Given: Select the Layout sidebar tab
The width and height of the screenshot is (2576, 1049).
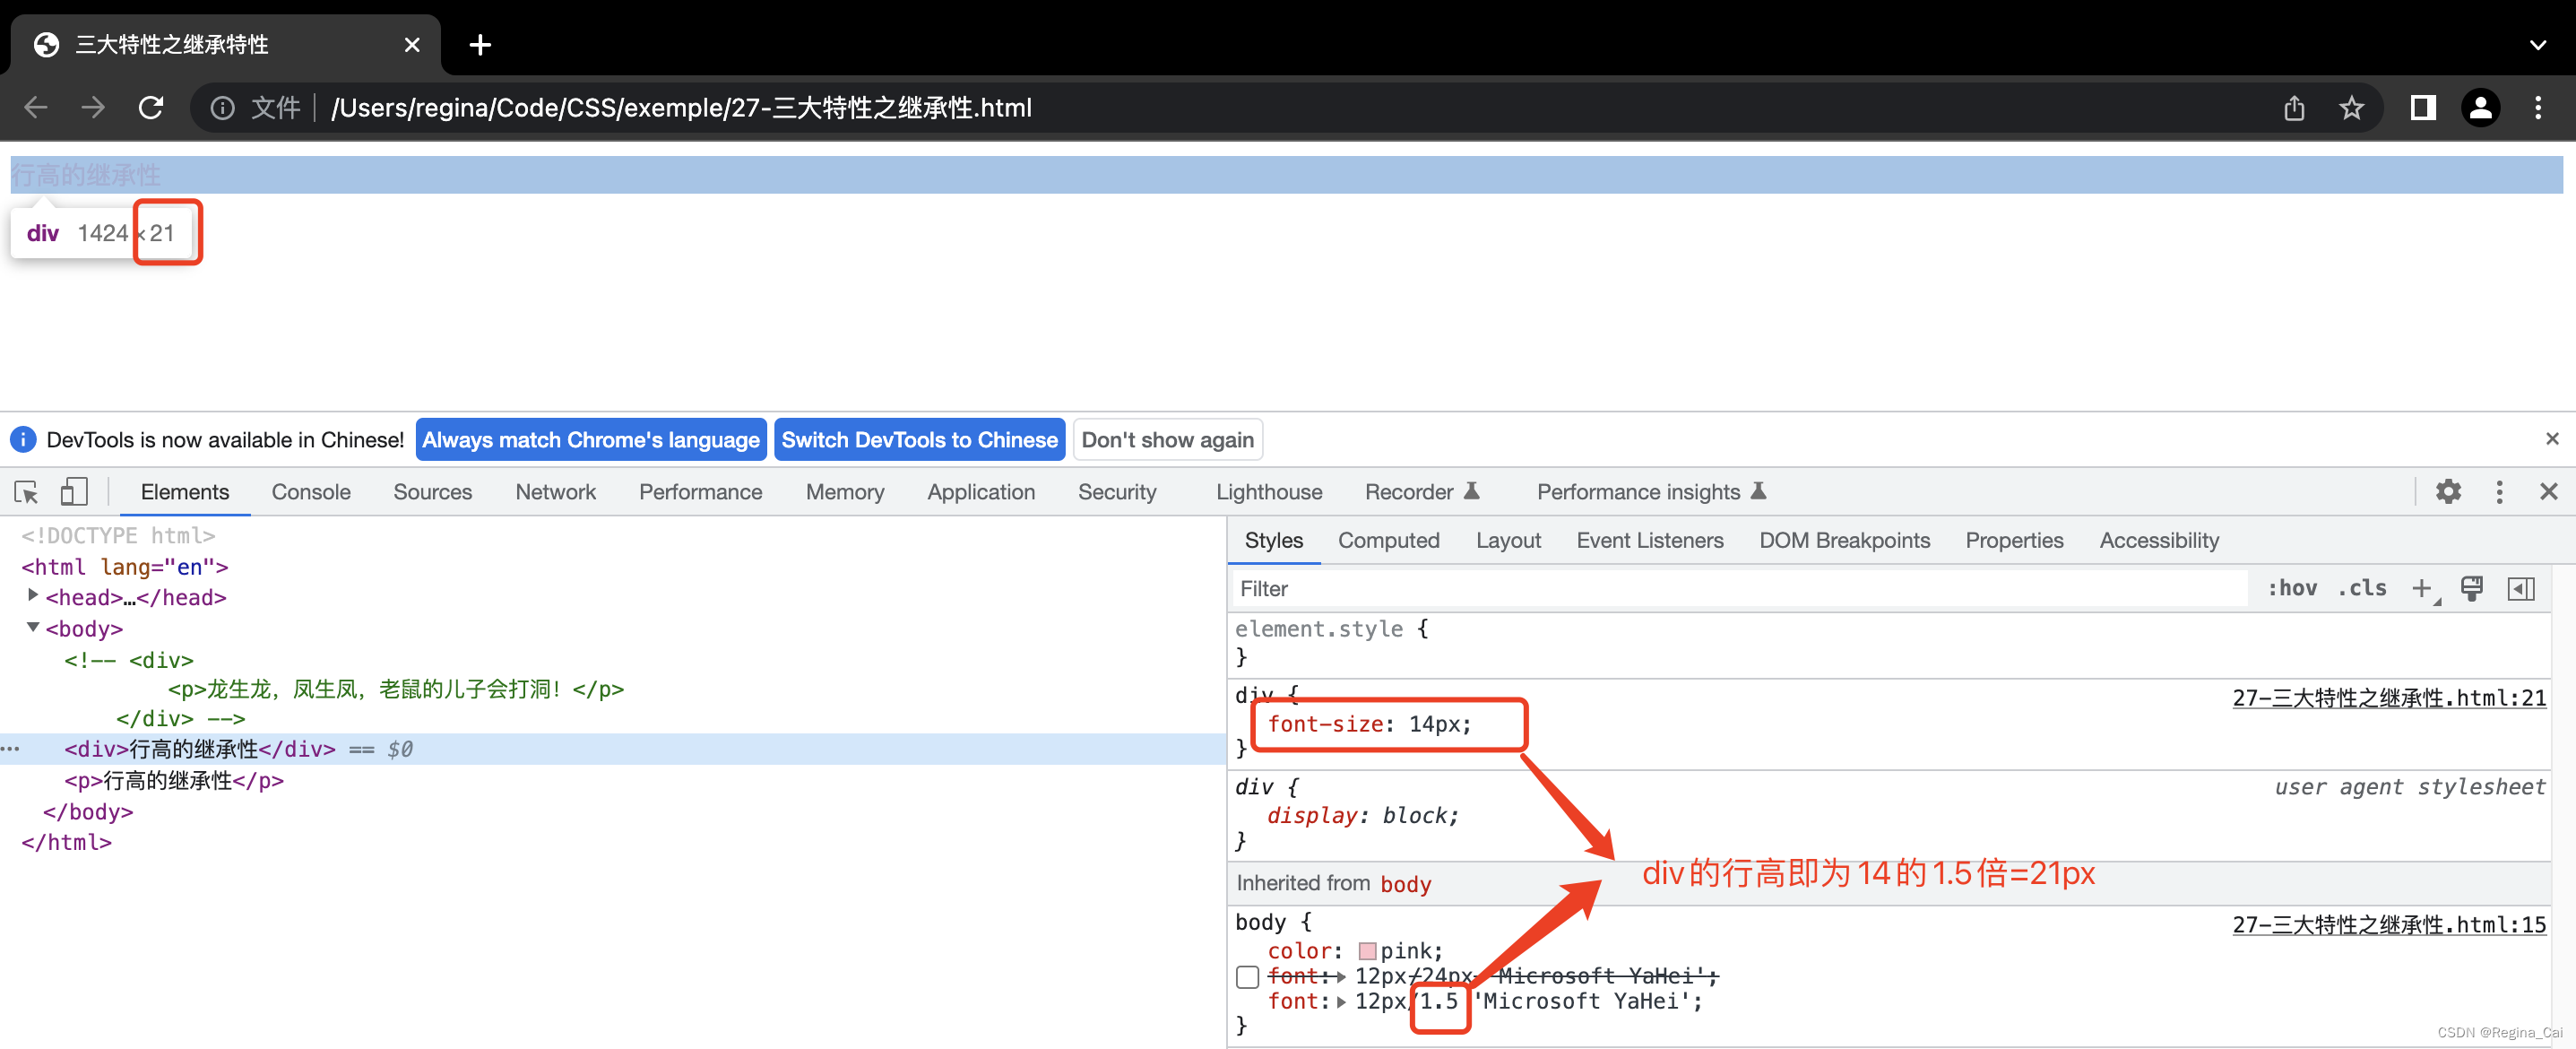Looking at the screenshot, I should coord(1508,540).
